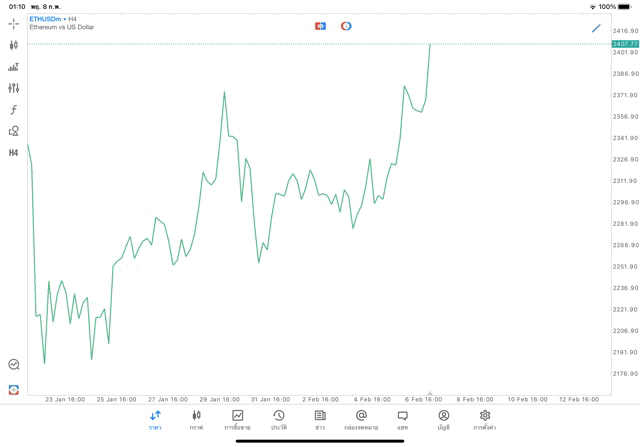Viewport: 640px width, 447px height.
Task: Change chart type with candlestick icon
Action: pos(13,45)
